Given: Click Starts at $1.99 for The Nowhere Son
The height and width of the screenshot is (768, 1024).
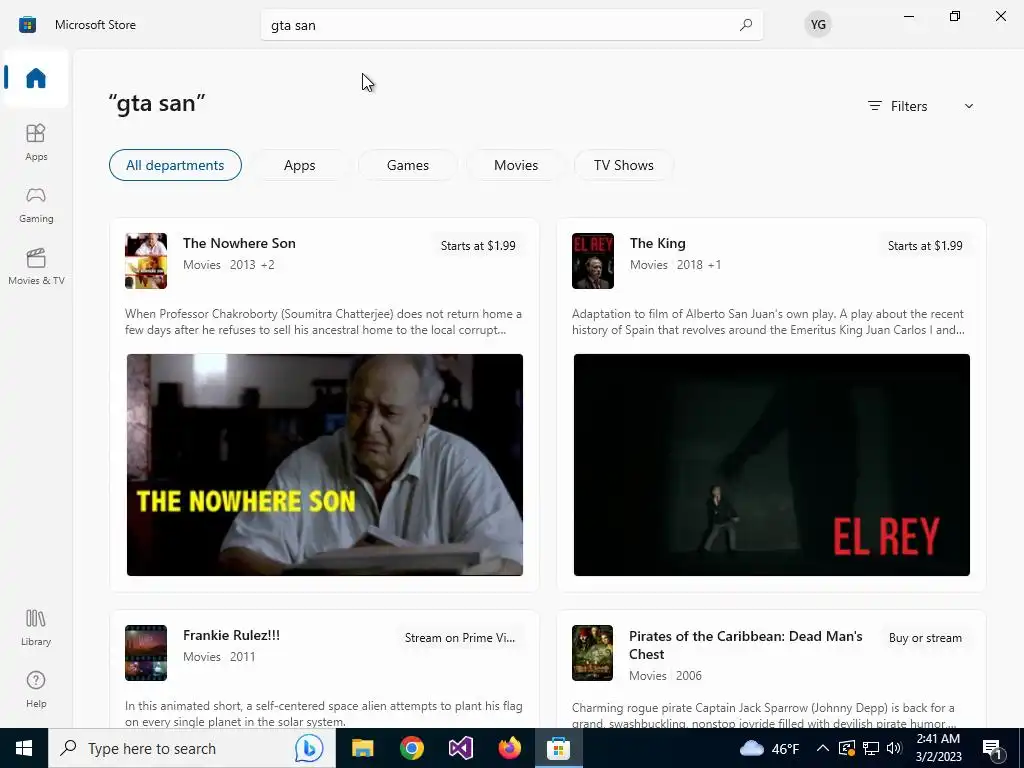Looking at the screenshot, I should pyautogui.click(x=478, y=246).
